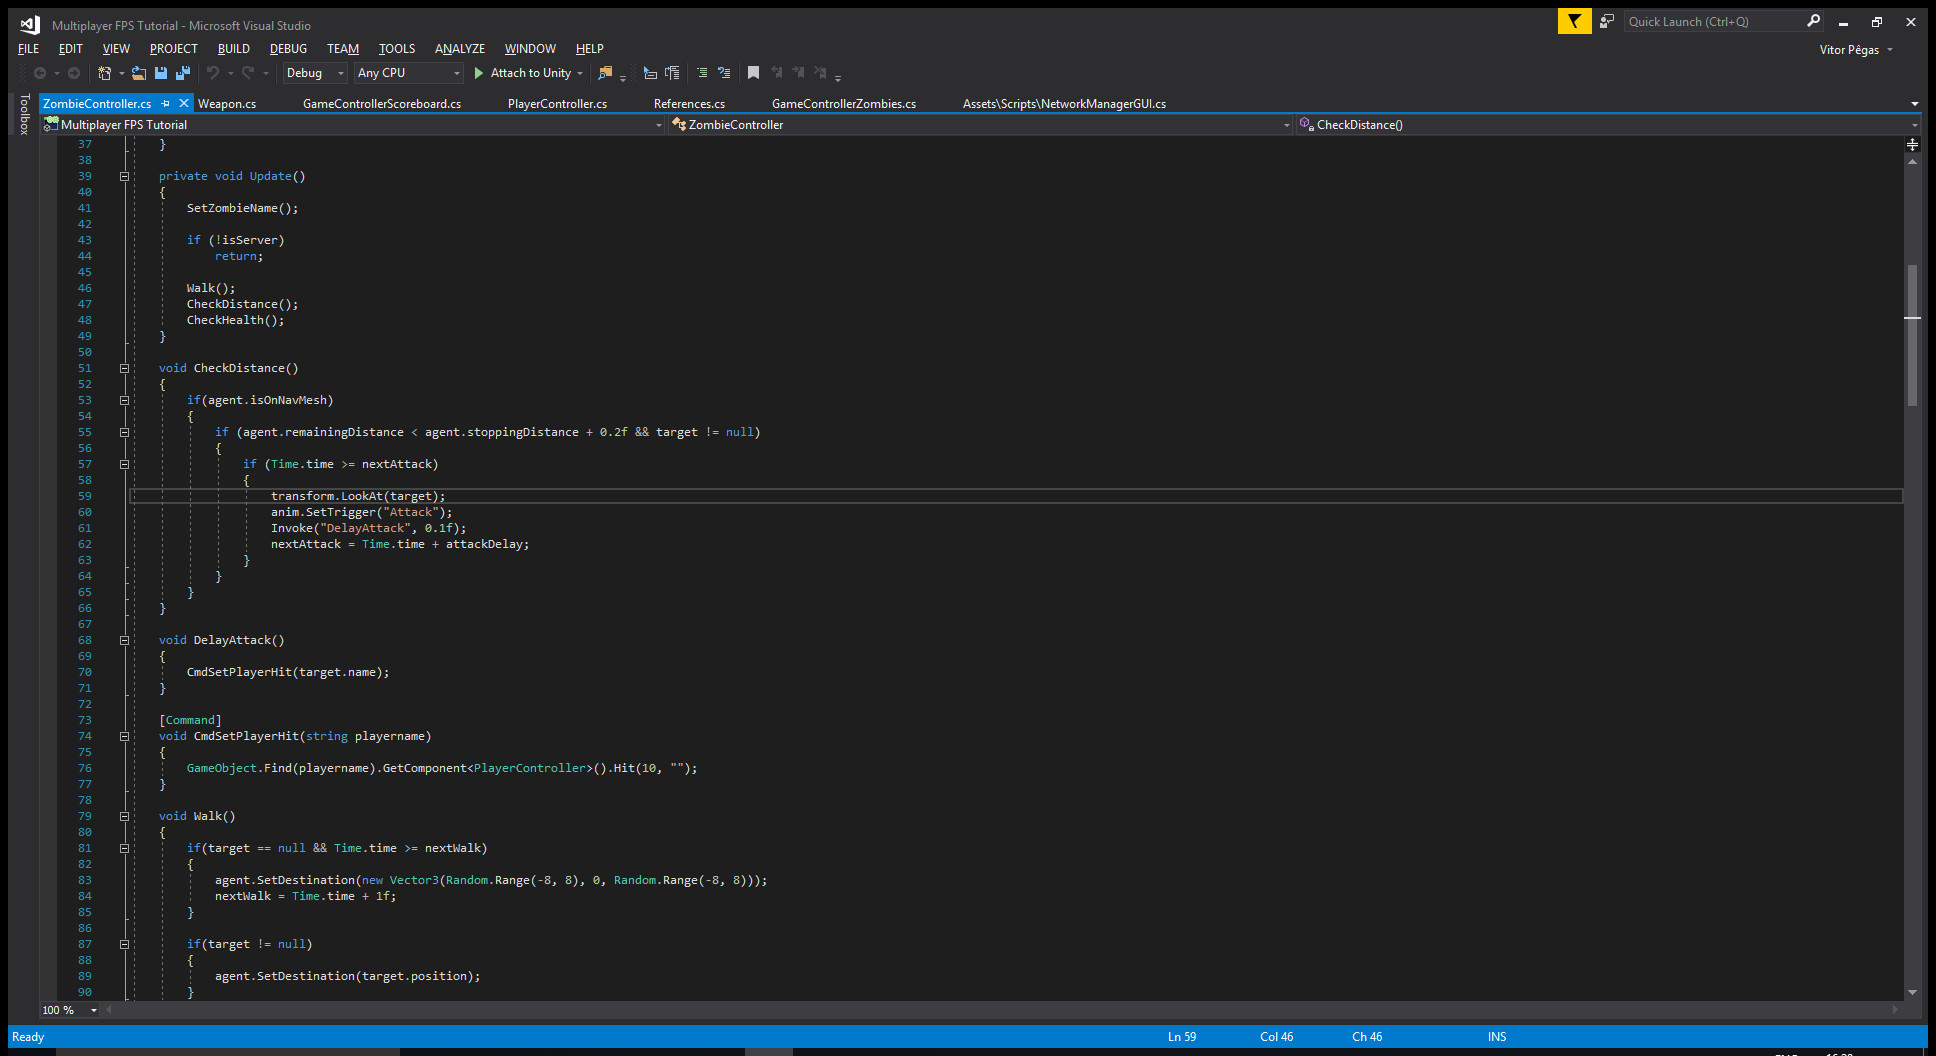Open the yellow Notifications flag icon
This screenshot has width=1936, height=1056.
1575,20
